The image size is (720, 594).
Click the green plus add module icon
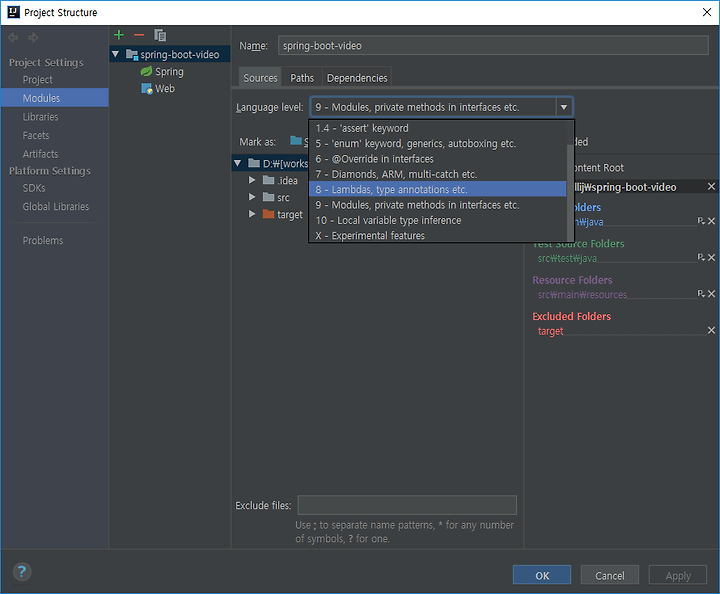coord(119,35)
